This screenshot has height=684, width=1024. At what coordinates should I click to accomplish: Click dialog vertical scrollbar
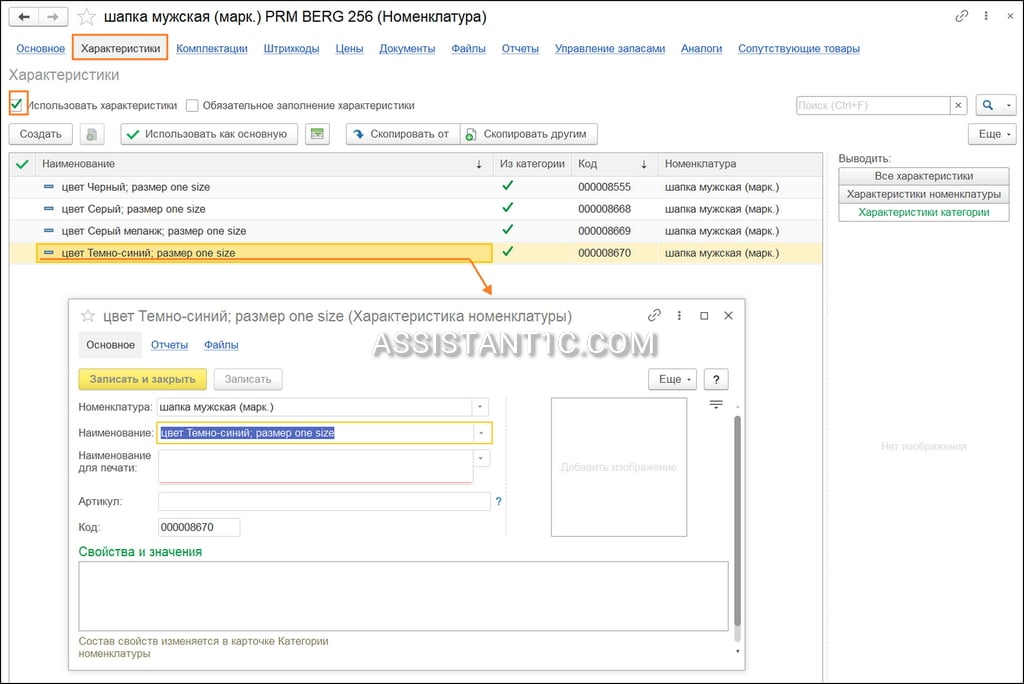(737, 520)
